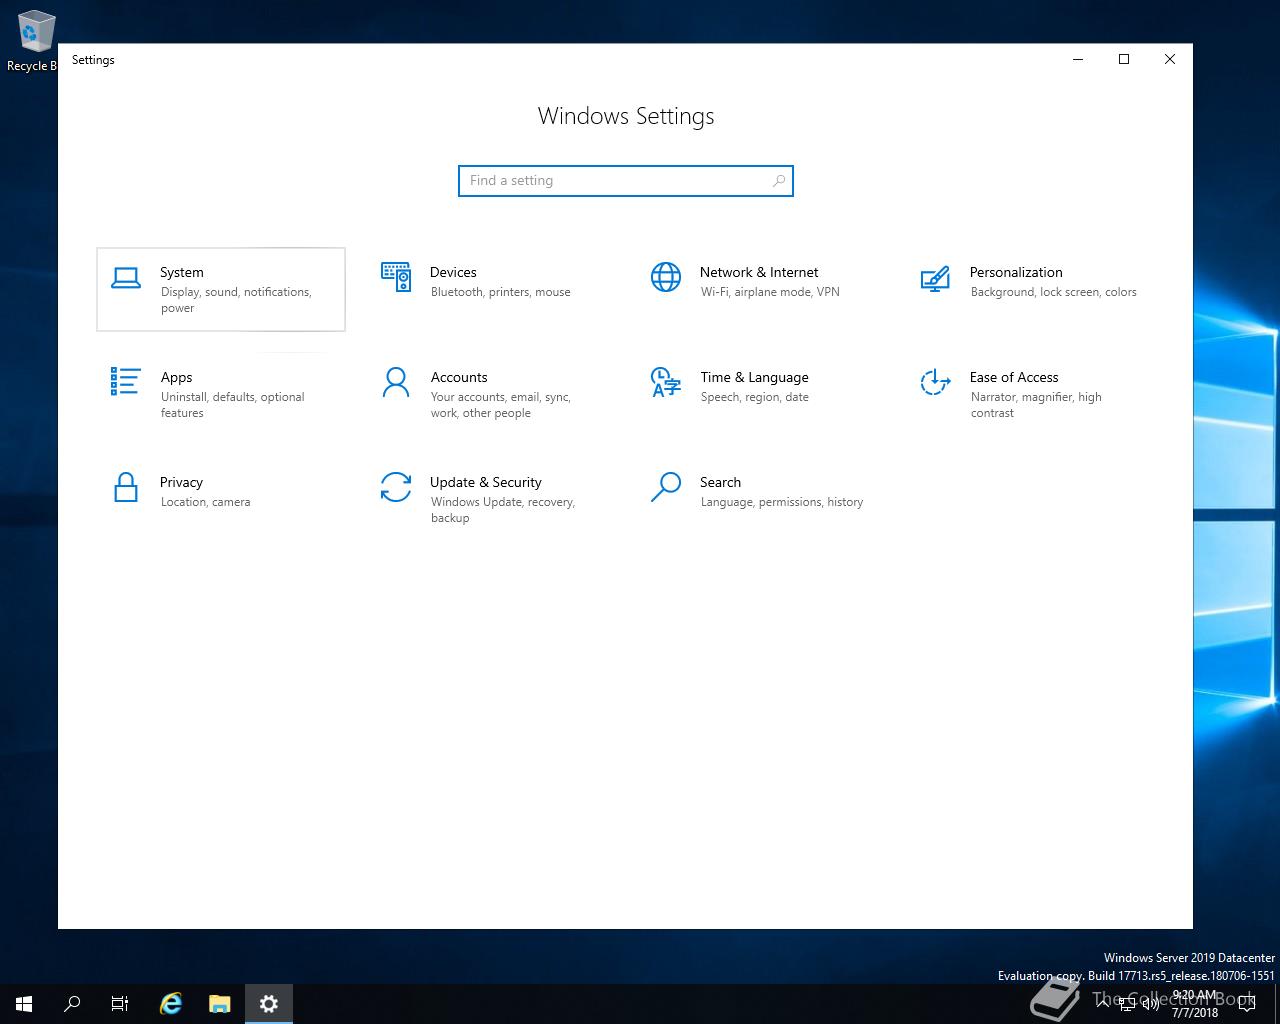1280x1024 pixels.
Task: Click 'Display, sound, notifications, power' description
Action: [236, 300]
